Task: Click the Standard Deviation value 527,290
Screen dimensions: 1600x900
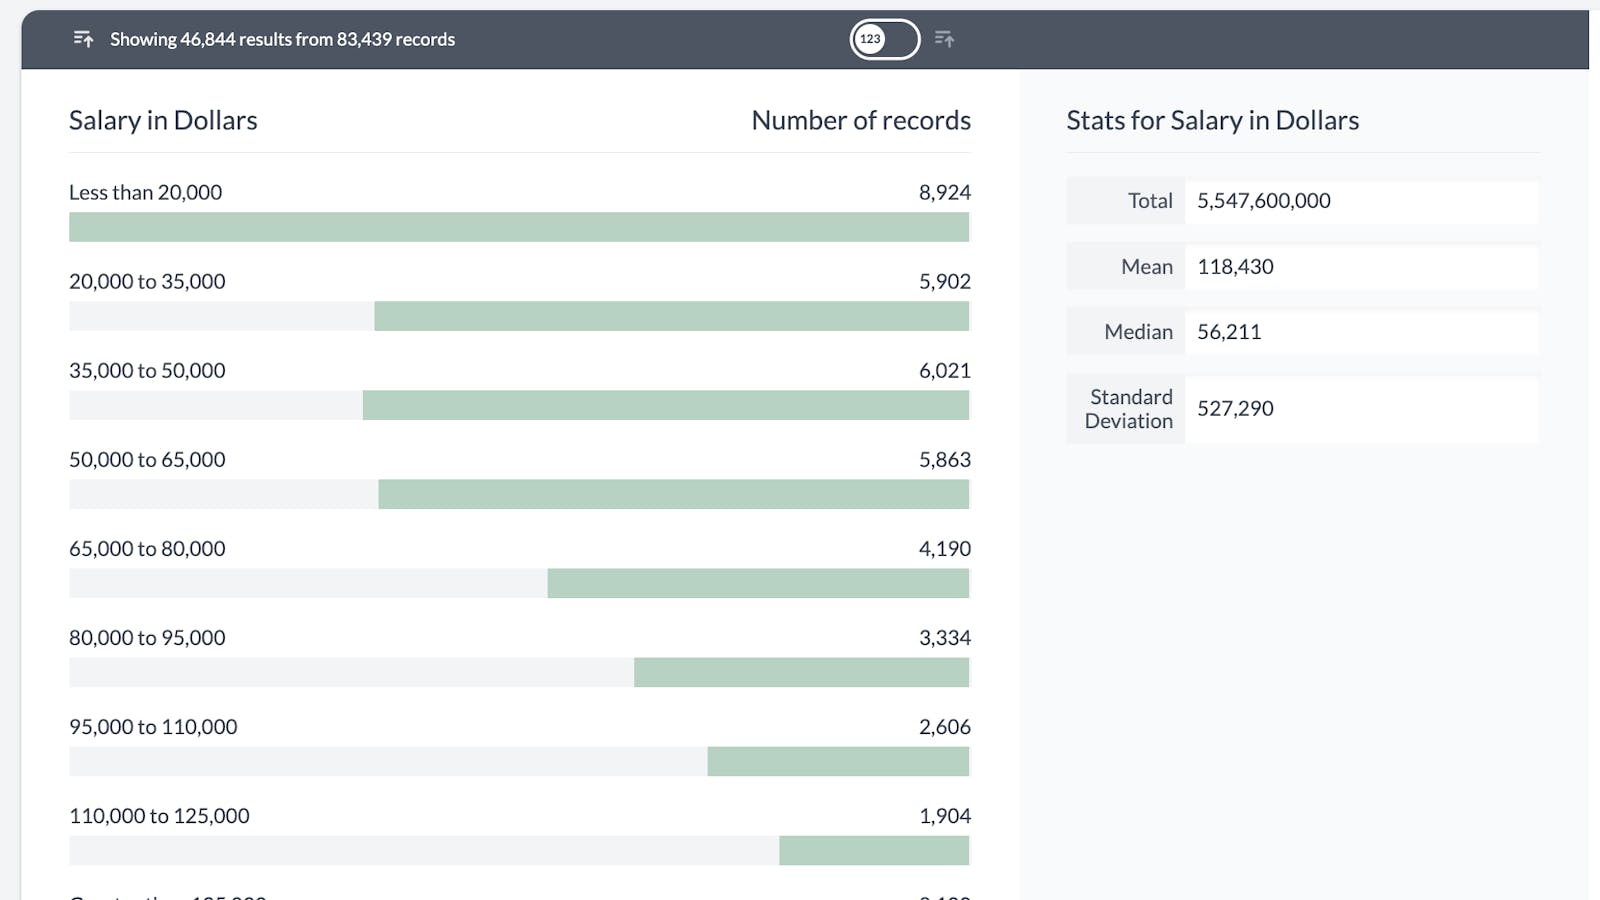Action: click(x=1235, y=409)
